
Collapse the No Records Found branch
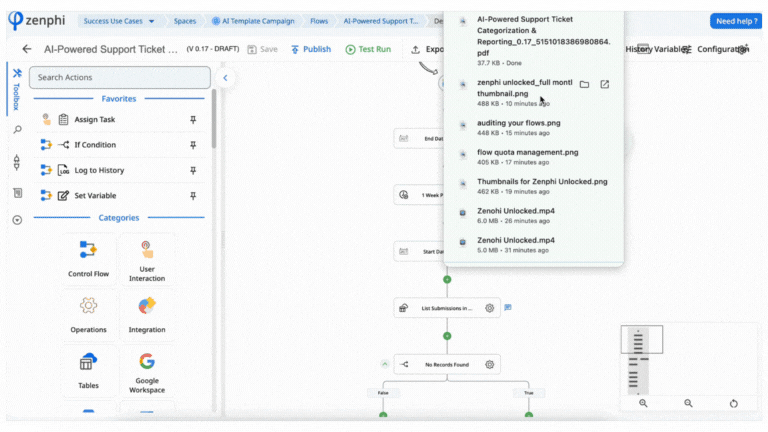(384, 364)
